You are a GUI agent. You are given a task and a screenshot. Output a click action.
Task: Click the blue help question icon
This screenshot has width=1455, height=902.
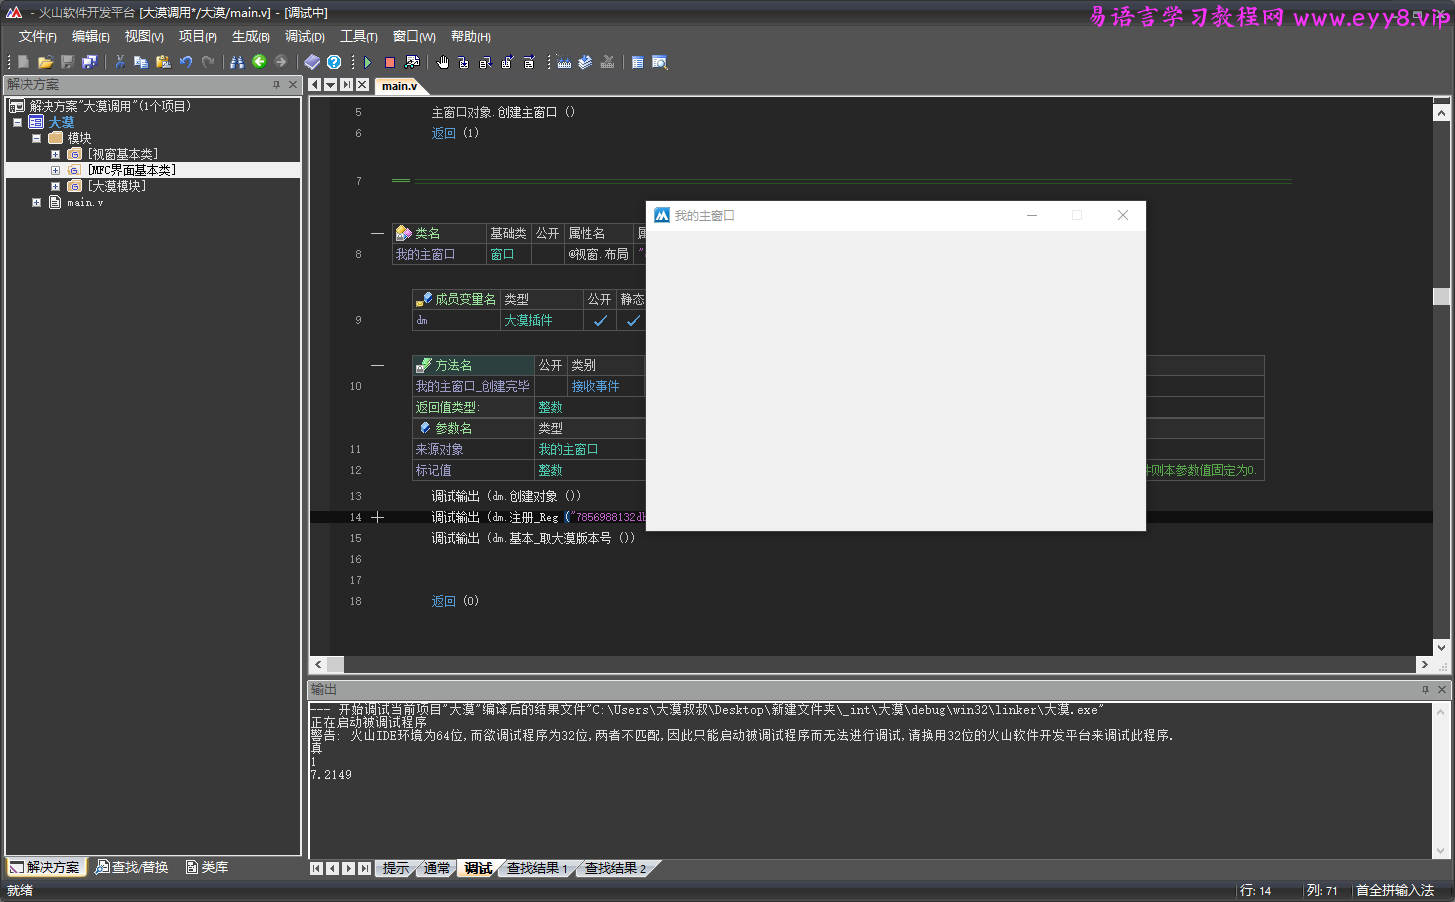pos(334,62)
